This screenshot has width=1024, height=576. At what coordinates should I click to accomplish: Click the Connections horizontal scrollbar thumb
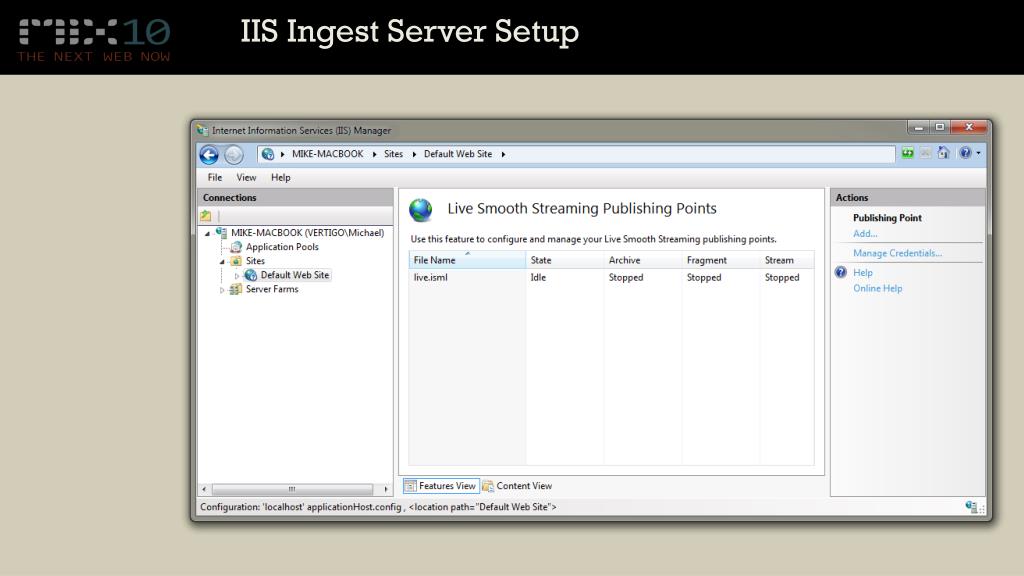292,489
